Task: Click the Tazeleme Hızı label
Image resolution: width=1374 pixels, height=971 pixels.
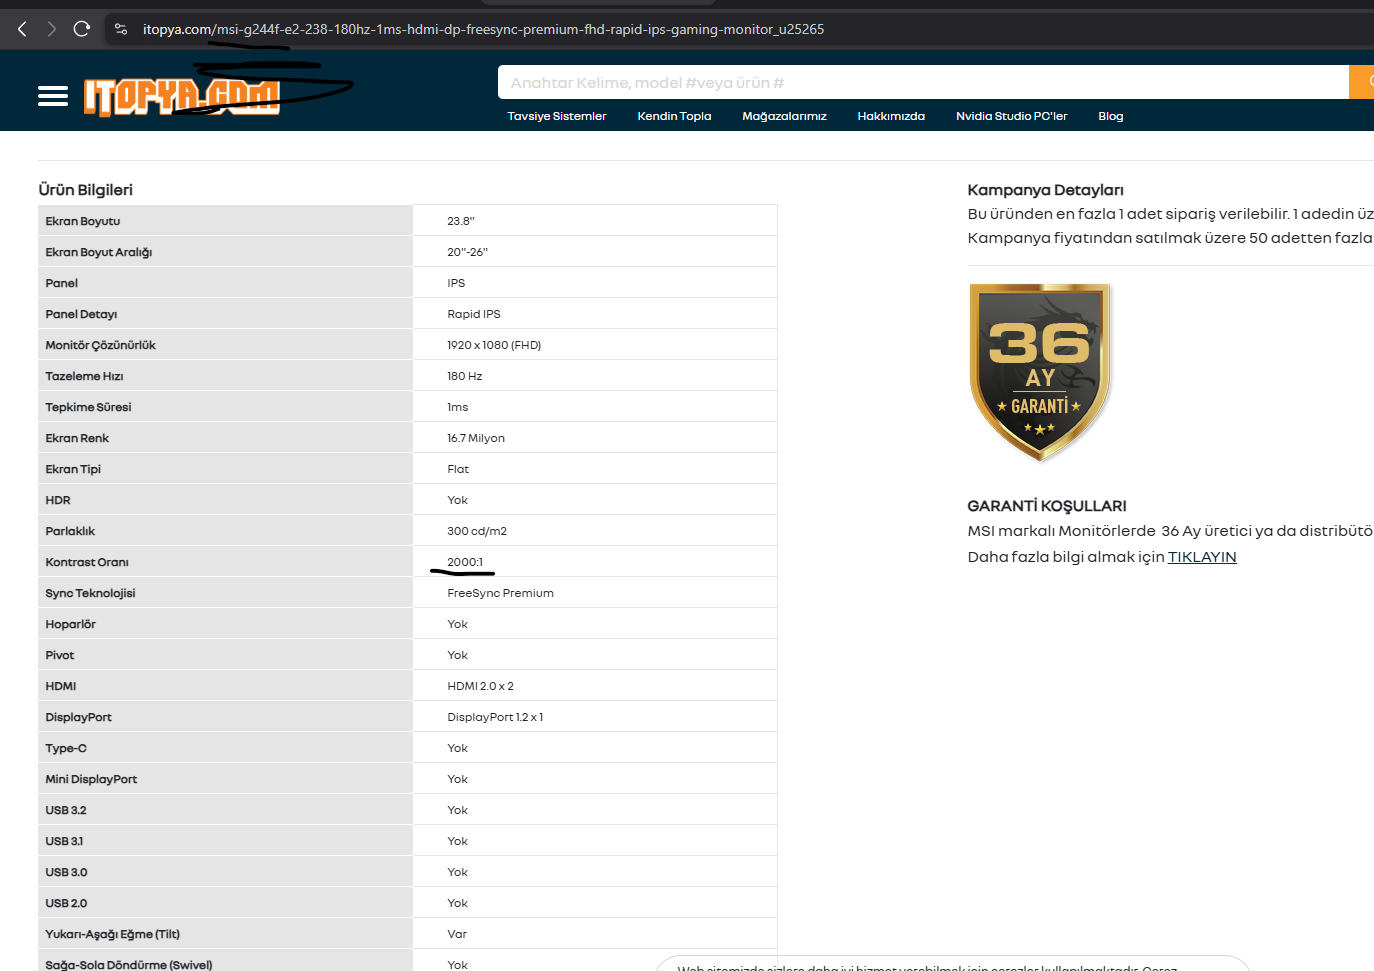Action: (x=84, y=376)
